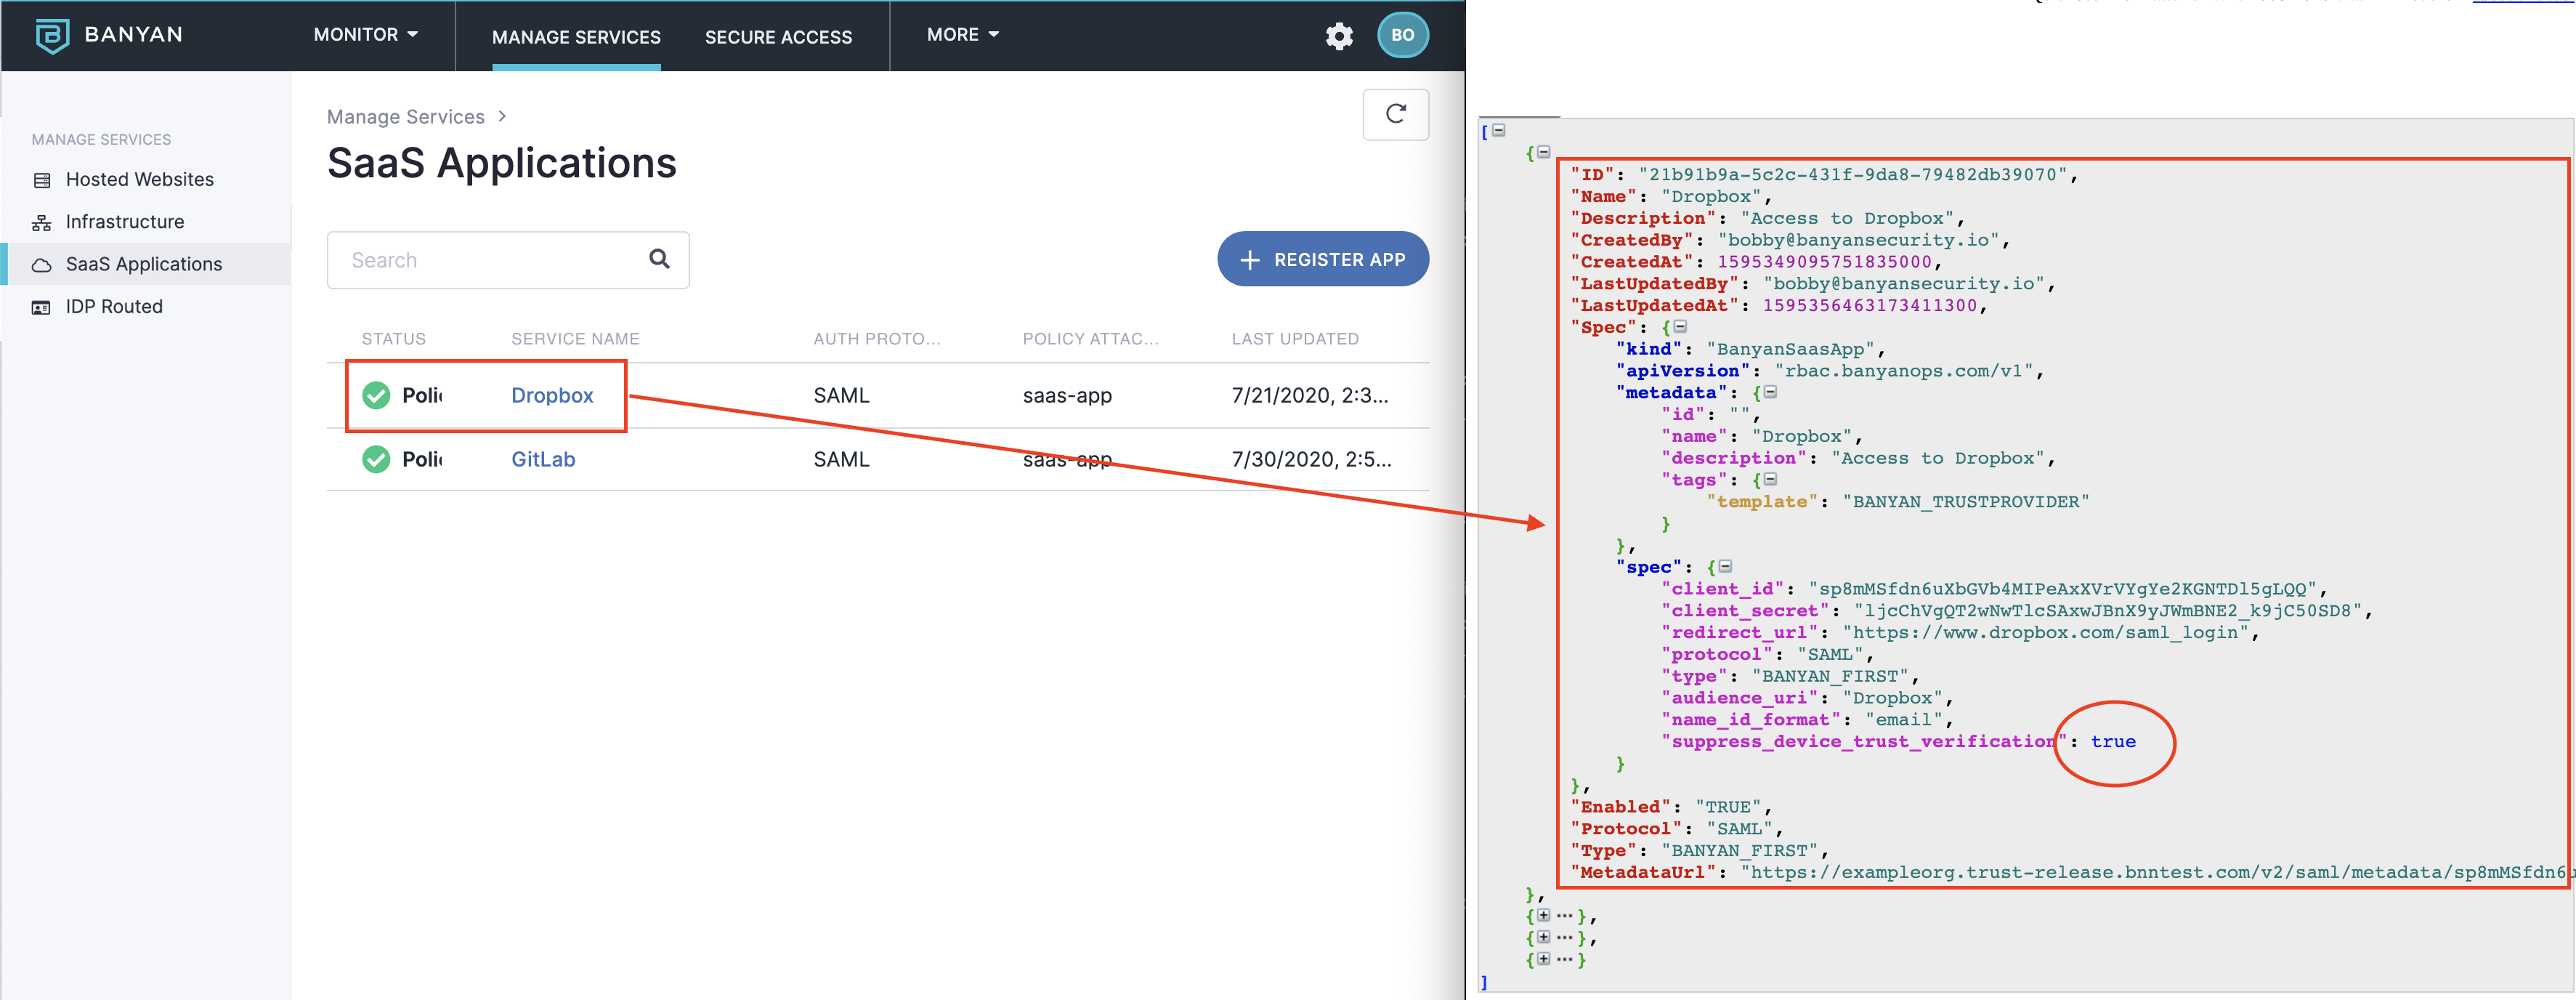Open the GitLab service link
The height and width of the screenshot is (1000, 2576).
click(x=543, y=460)
